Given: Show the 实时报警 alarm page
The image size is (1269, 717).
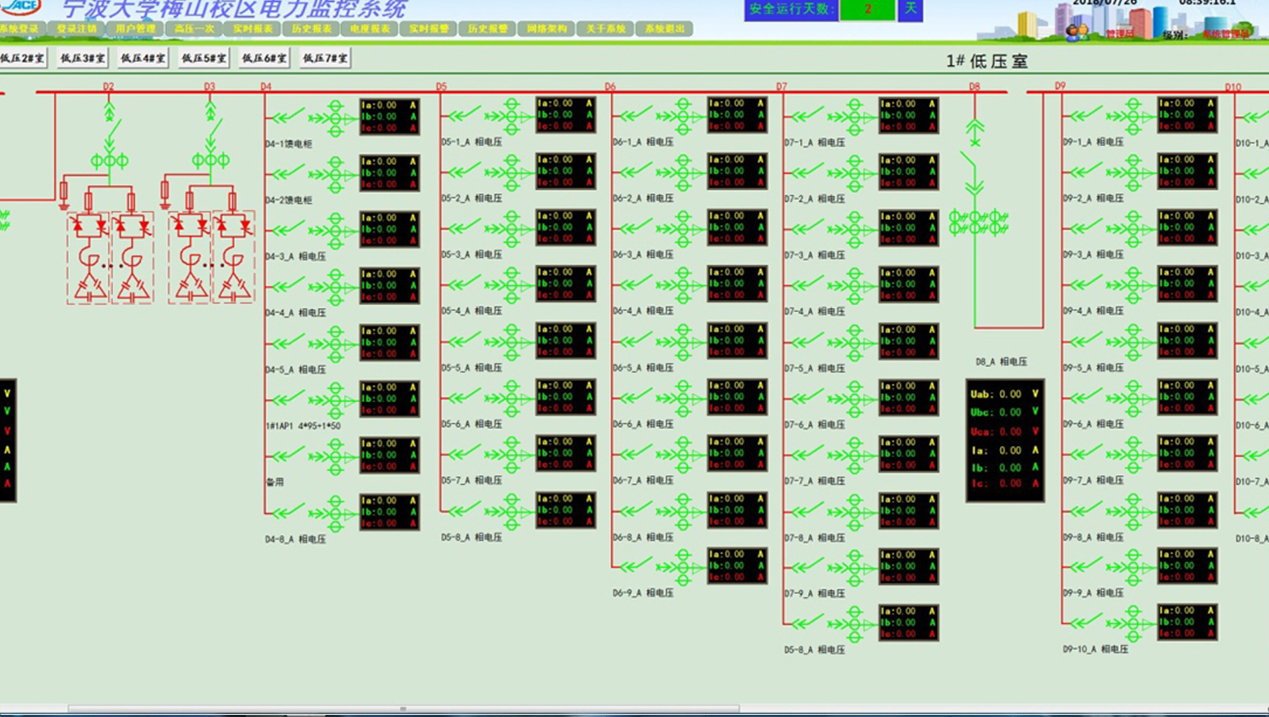Looking at the screenshot, I should [429, 29].
